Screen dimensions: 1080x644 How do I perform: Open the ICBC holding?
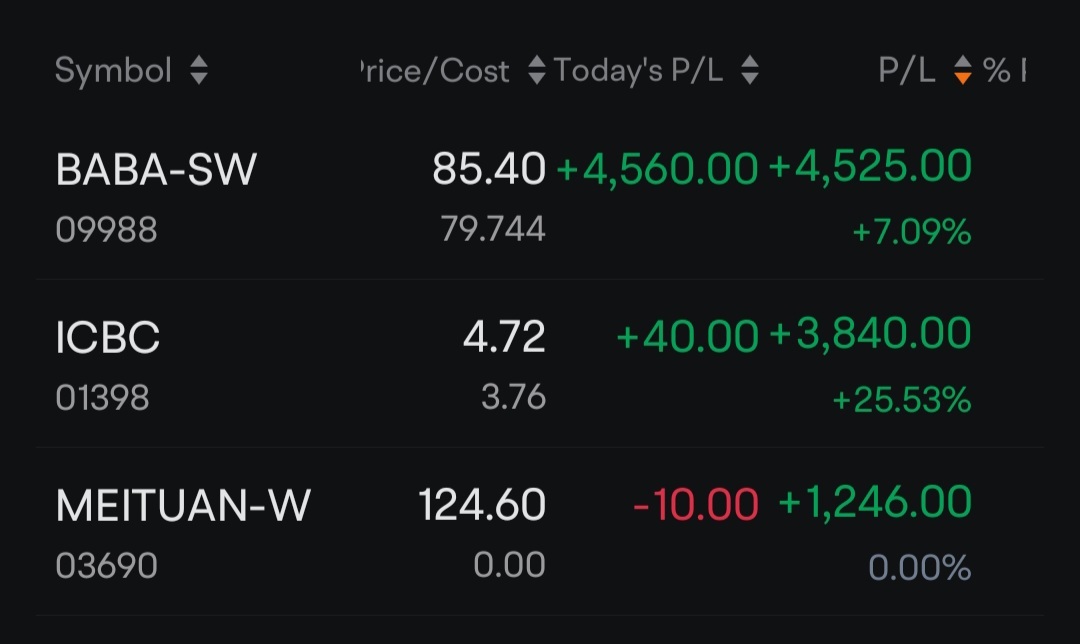pyautogui.click(x=540, y=364)
